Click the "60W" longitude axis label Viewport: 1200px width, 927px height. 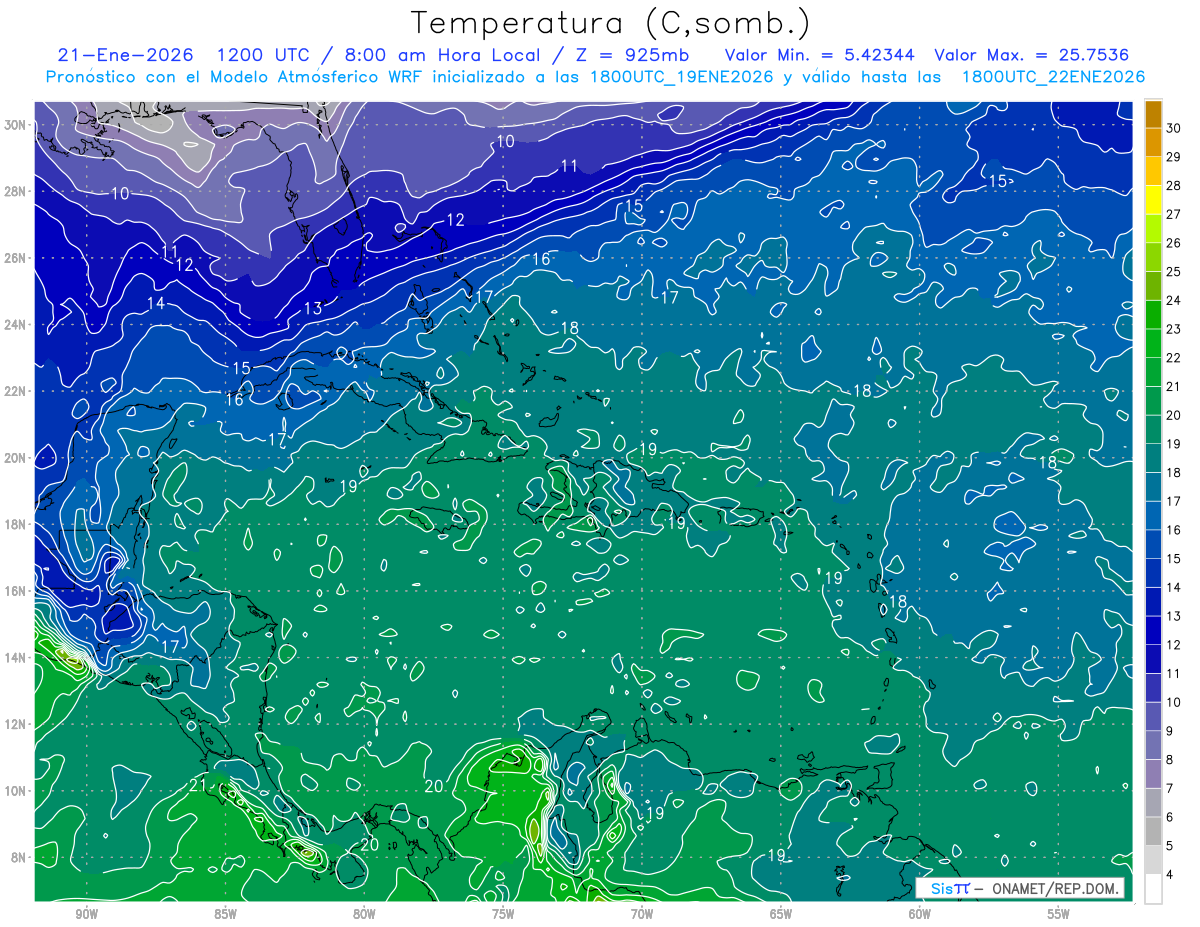(920, 915)
